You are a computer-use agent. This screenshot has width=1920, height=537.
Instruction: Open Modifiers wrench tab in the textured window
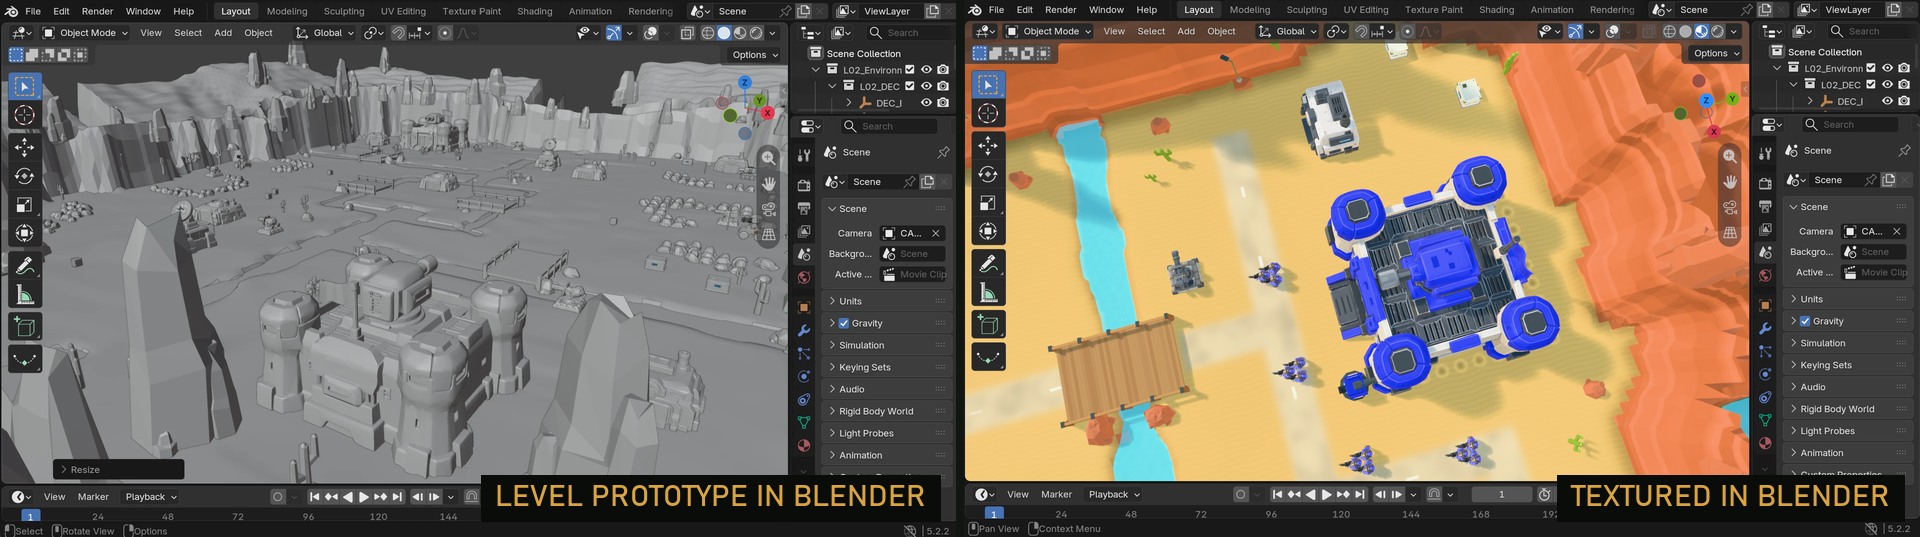pyautogui.click(x=1765, y=328)
